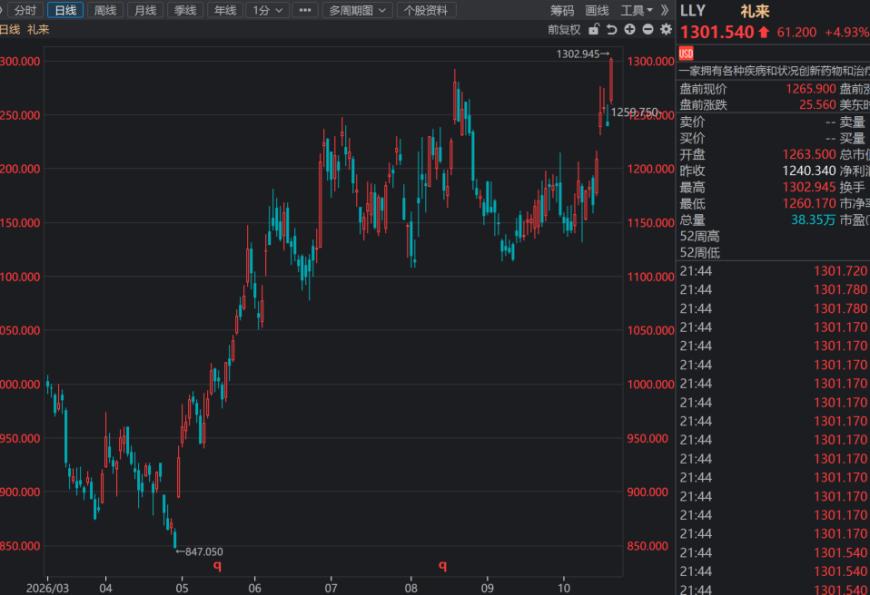Click the 买价 bid price label
Image resolution: width=870 pixels, height=595 pixels.
tap(692, 138)
